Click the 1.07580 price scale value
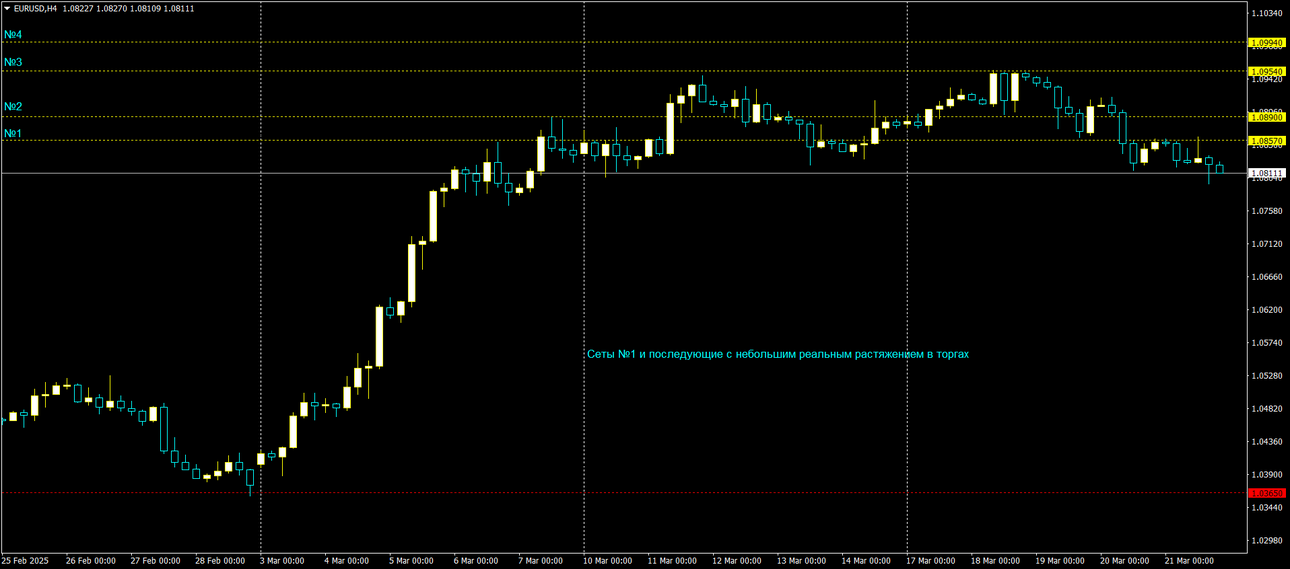 tap(1268, 211)
